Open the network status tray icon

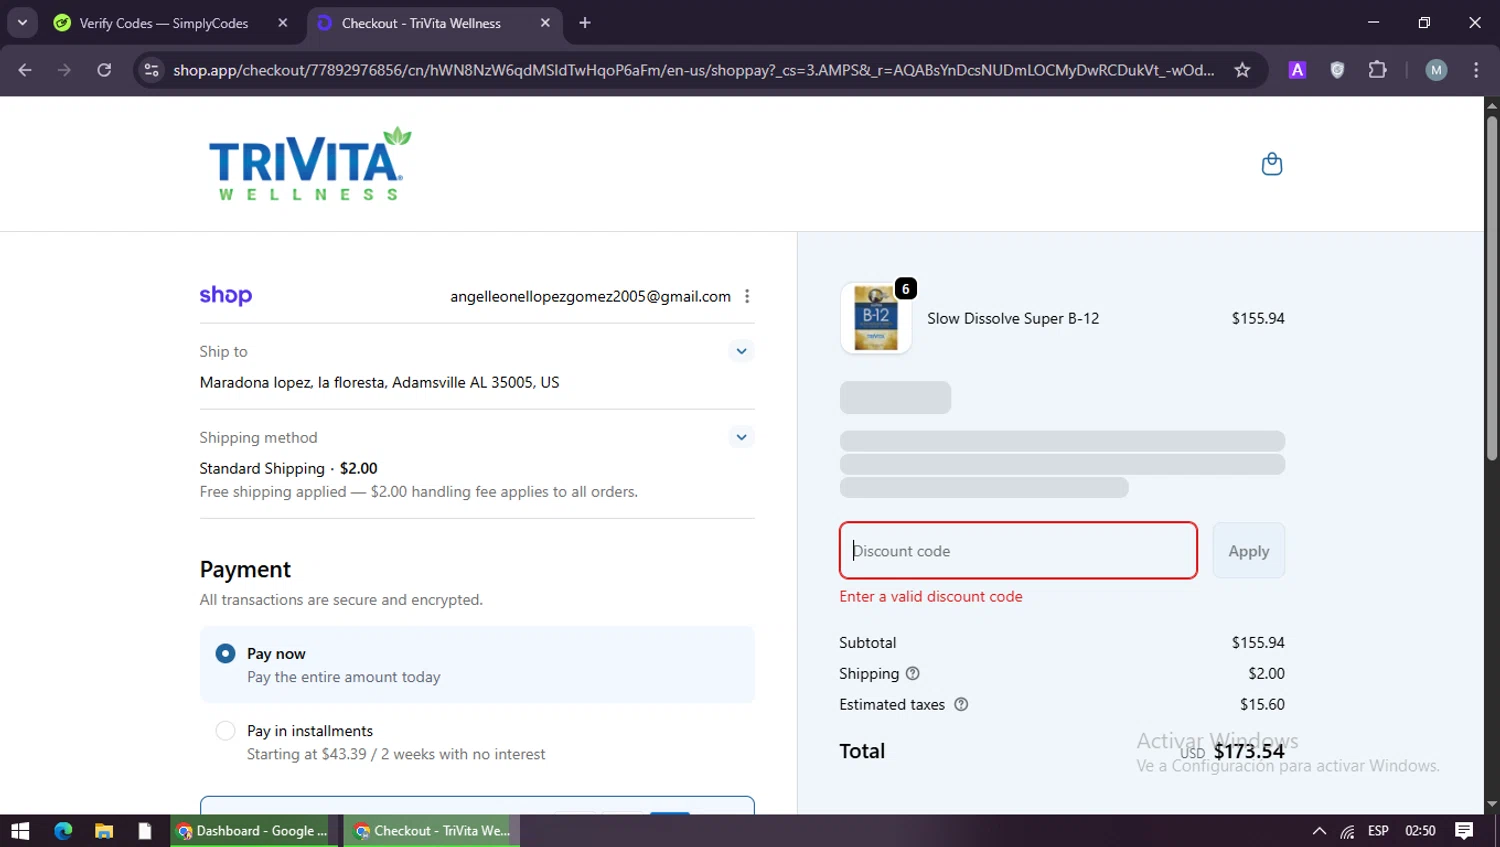tap(1348, 831)
